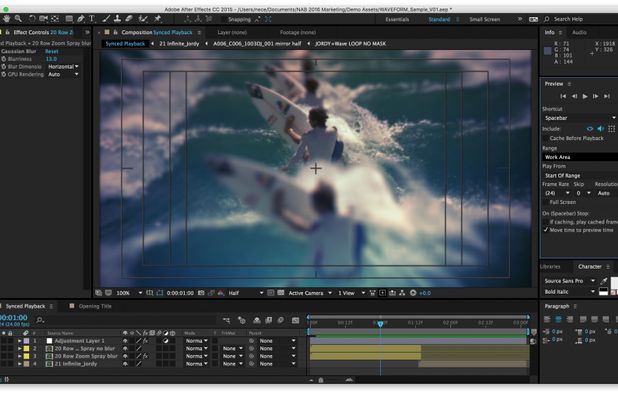Click the Character panel eyedropper icon

(x=603, y=281)
